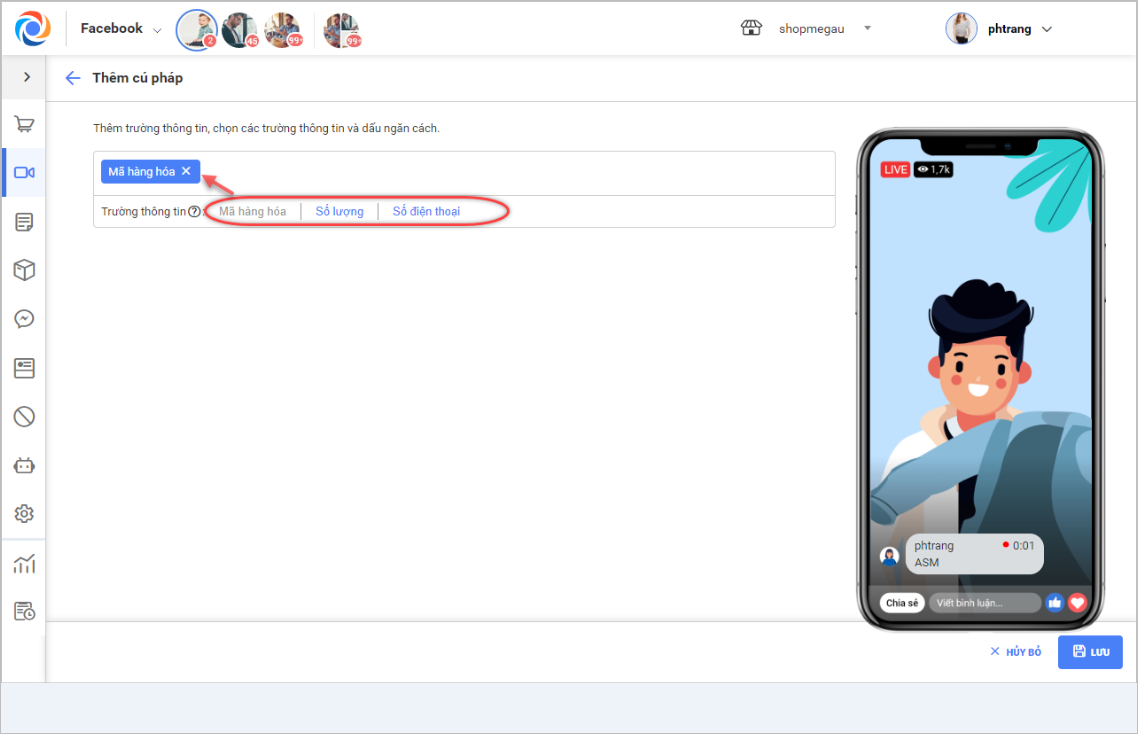Select the fourth page avatar after divider
The width and height of the screenshot is (1138, 734).
click(x=342, y=30)
